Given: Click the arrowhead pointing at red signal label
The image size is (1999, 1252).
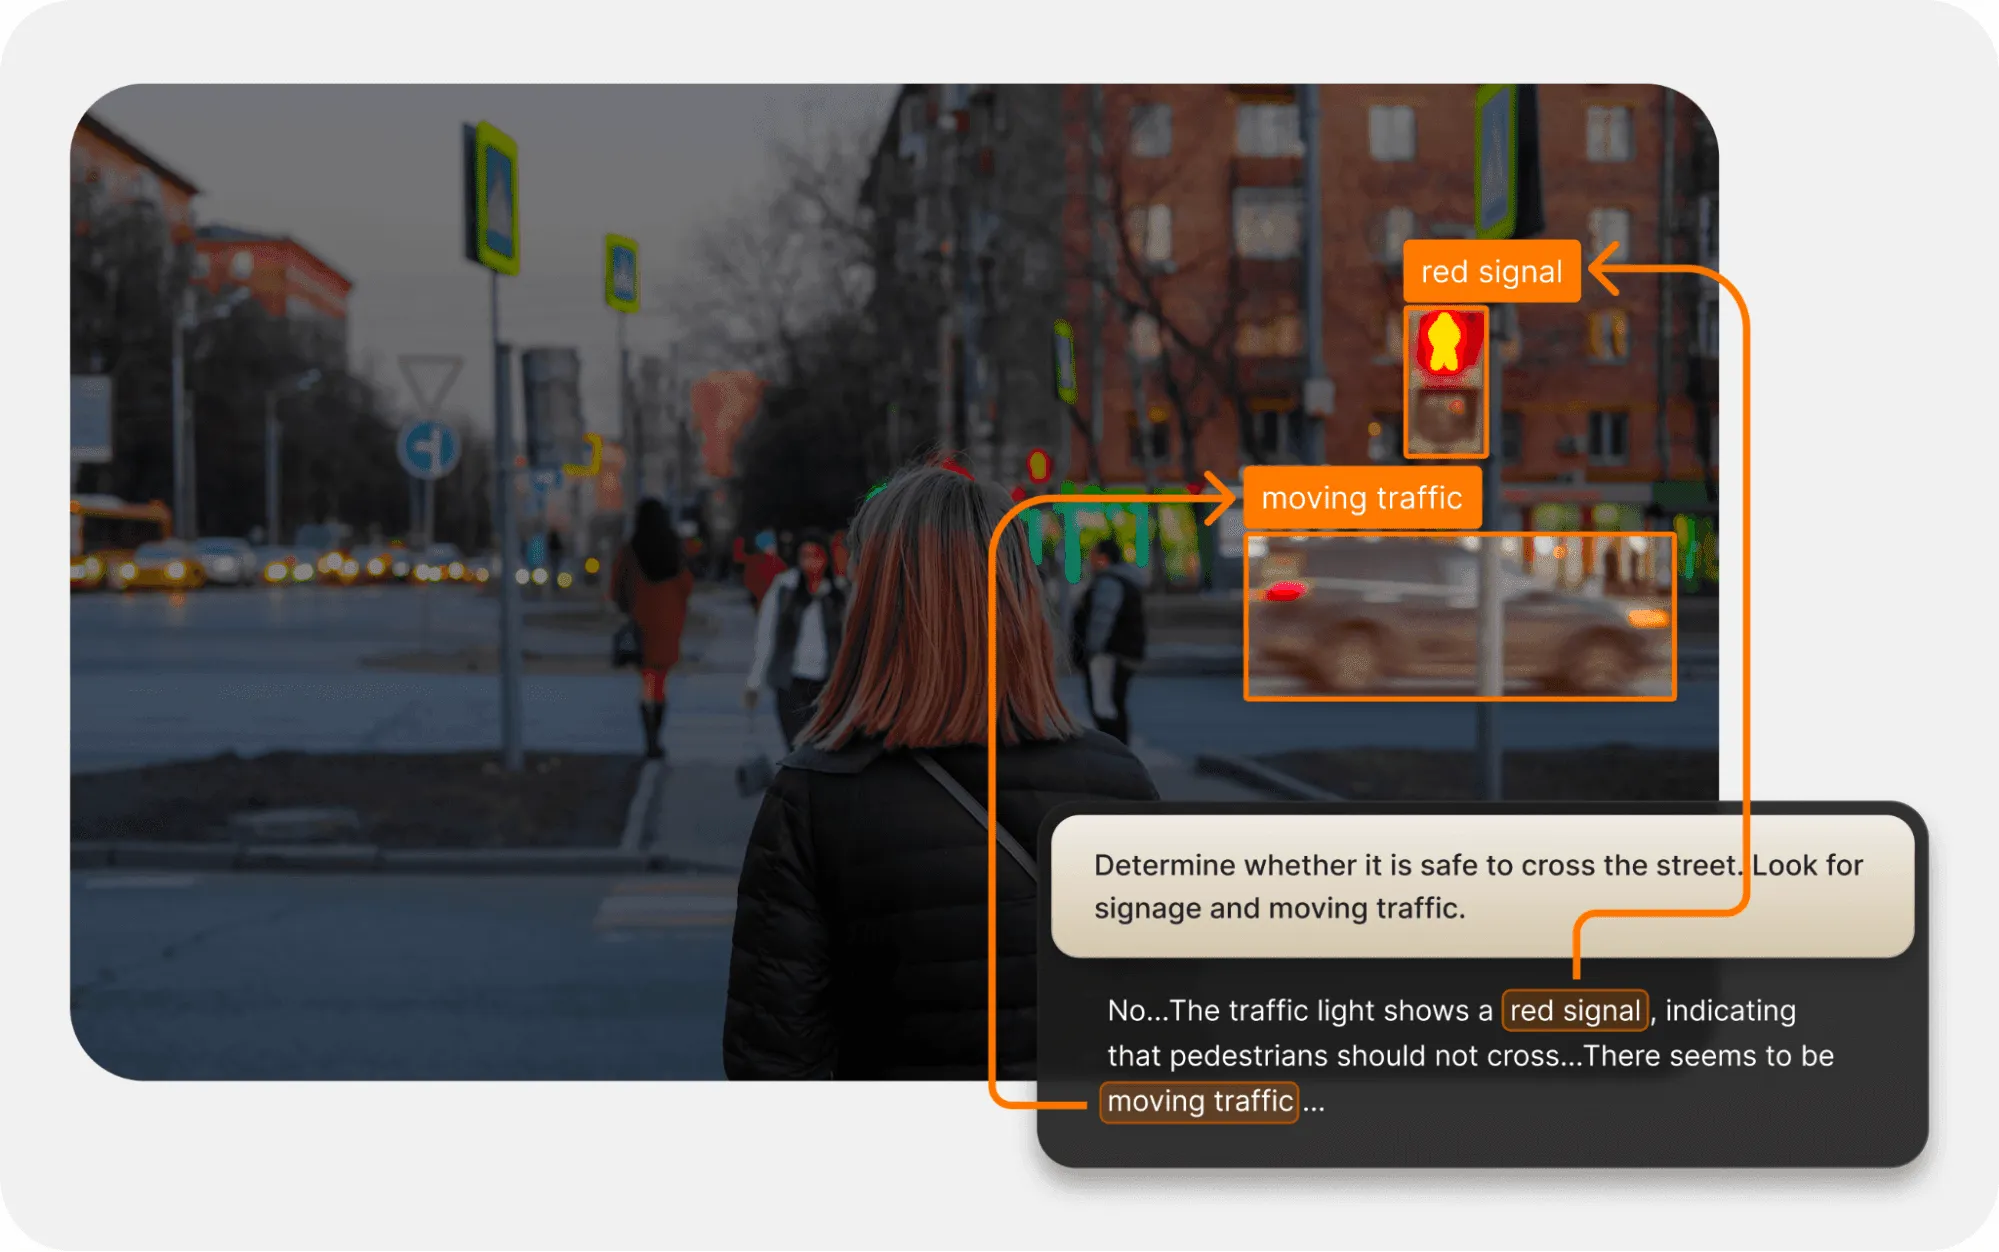Looking at the screenshot, I should pos(1604,268).
